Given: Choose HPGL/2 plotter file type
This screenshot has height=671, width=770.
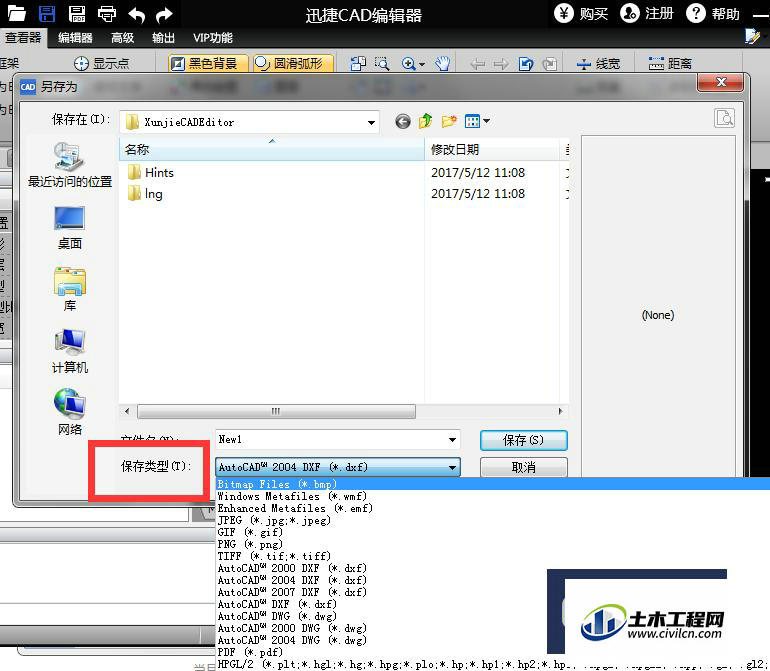Looking at the screenshot, I should pos(493,665).
